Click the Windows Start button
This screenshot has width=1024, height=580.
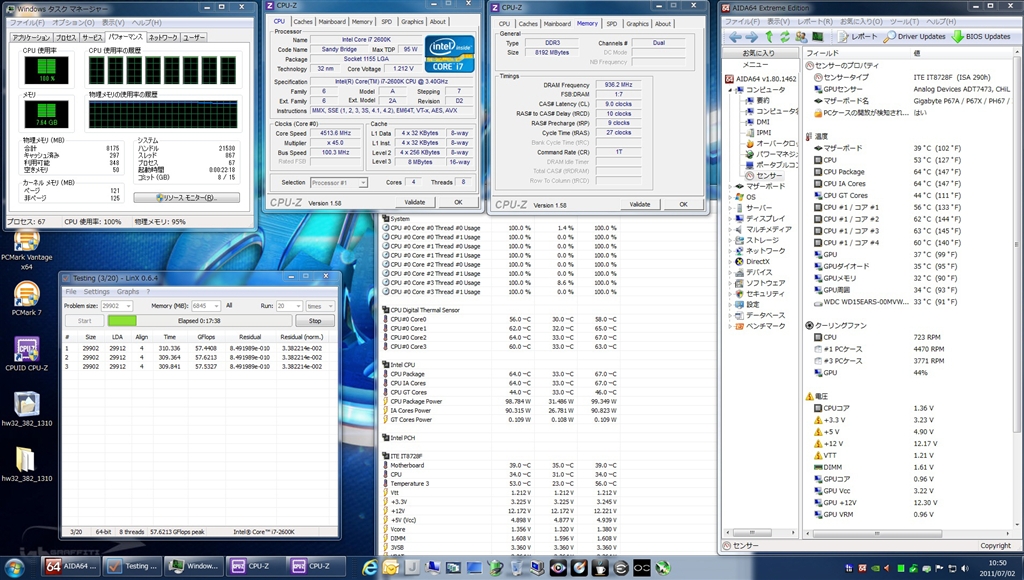click(17, 566)
